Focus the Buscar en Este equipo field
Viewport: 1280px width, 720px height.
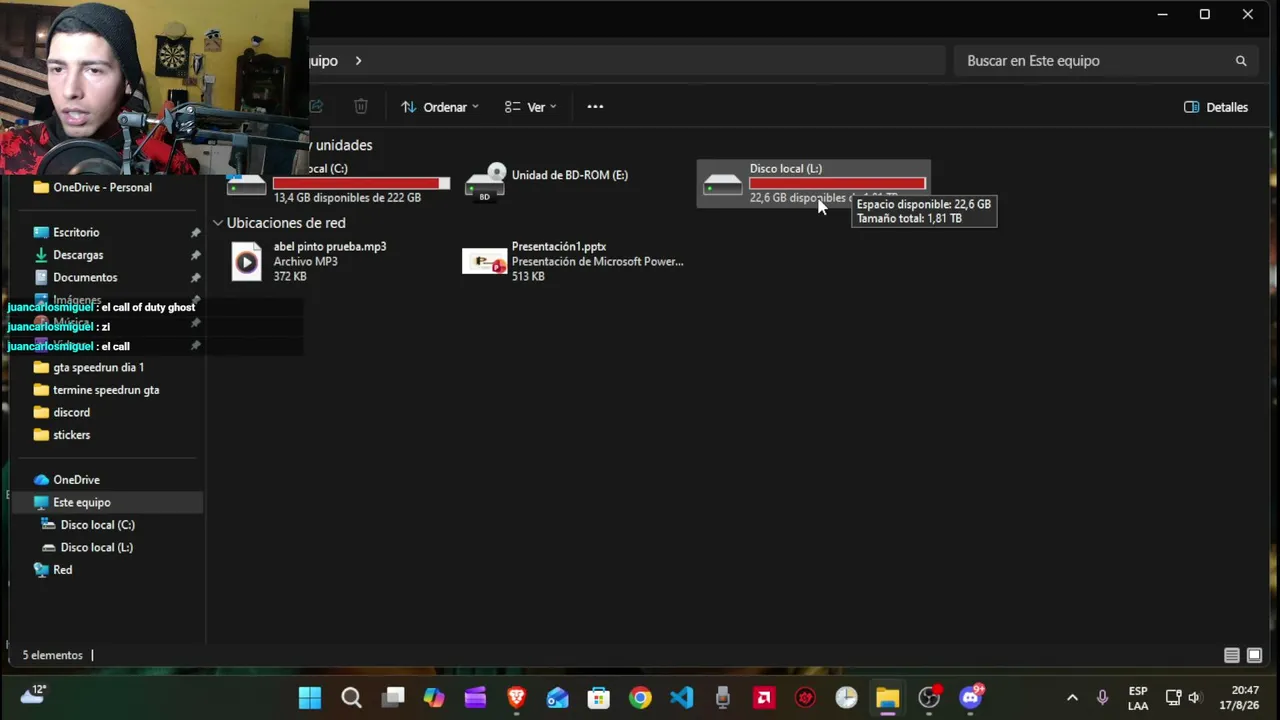[1105, 61]
